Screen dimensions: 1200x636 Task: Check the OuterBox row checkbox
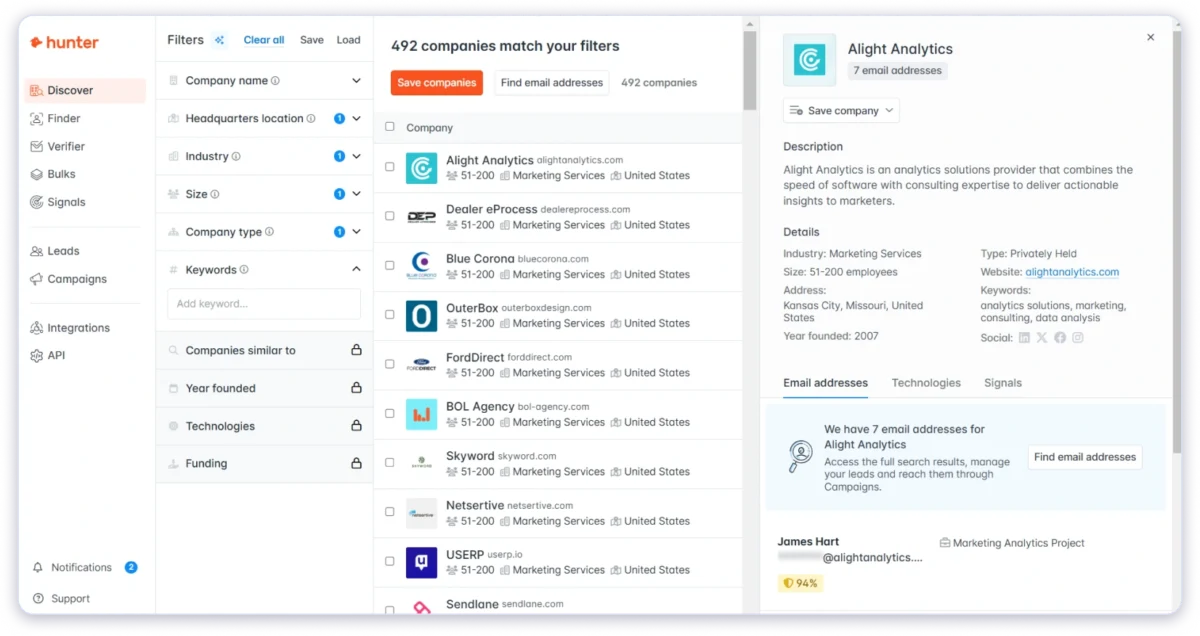pos(390,316)
